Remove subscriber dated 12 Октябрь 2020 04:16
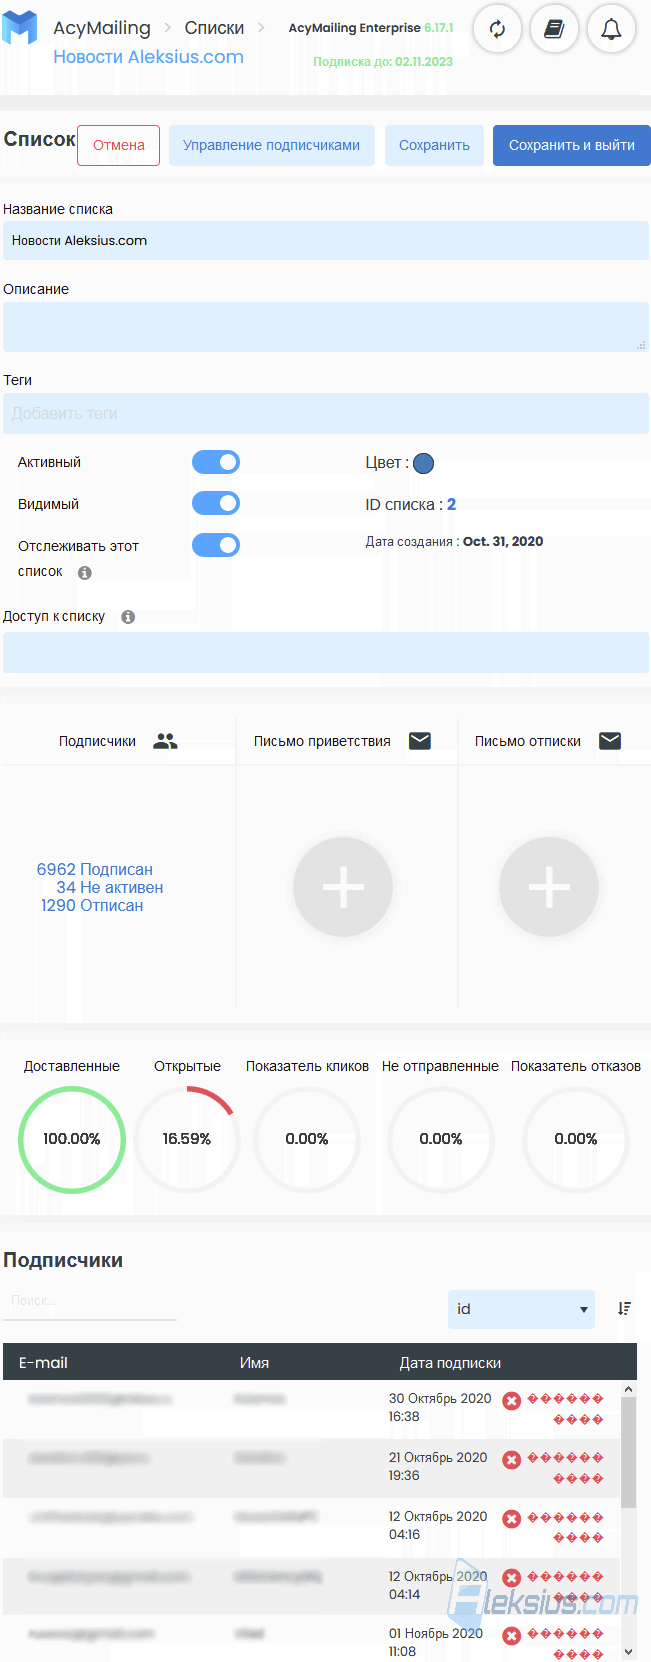 pos(511,1519)
